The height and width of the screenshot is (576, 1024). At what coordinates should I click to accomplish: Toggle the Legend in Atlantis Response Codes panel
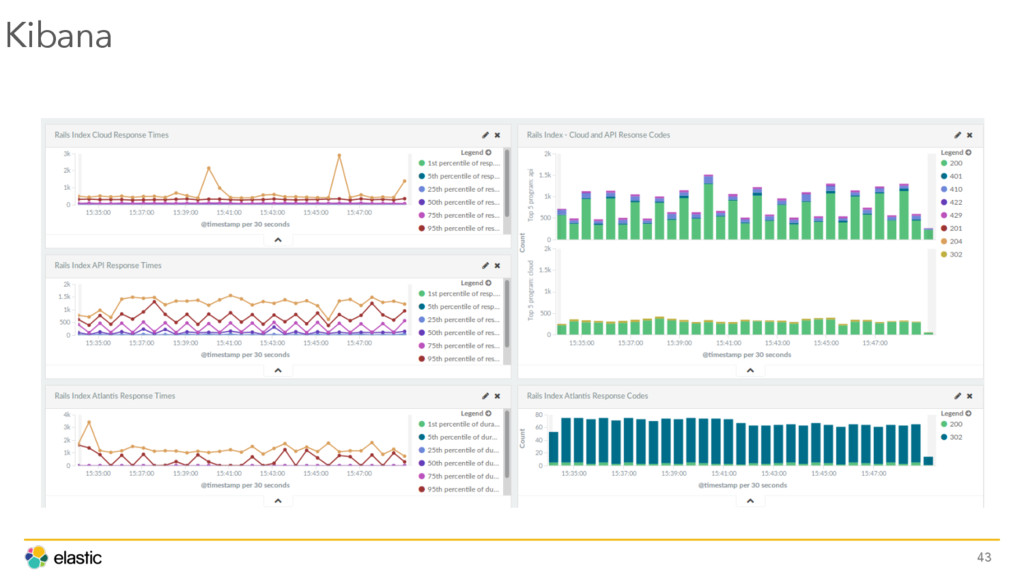pyautogui.click(x=956, y=414)
